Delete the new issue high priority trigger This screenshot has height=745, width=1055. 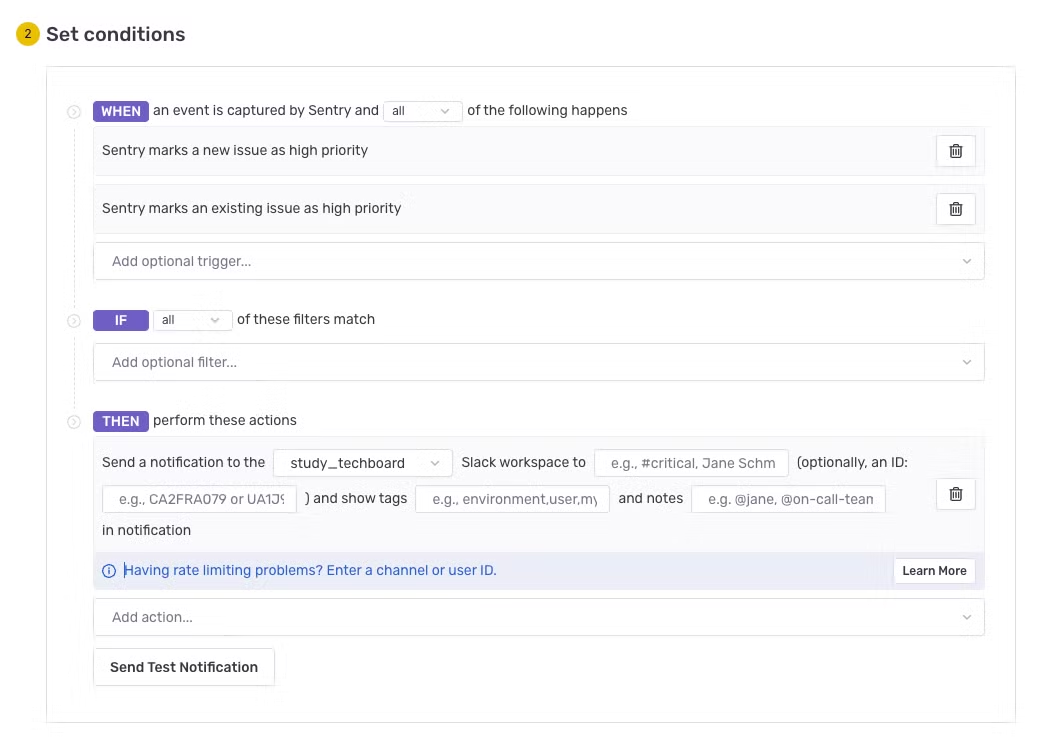[955, 151]
